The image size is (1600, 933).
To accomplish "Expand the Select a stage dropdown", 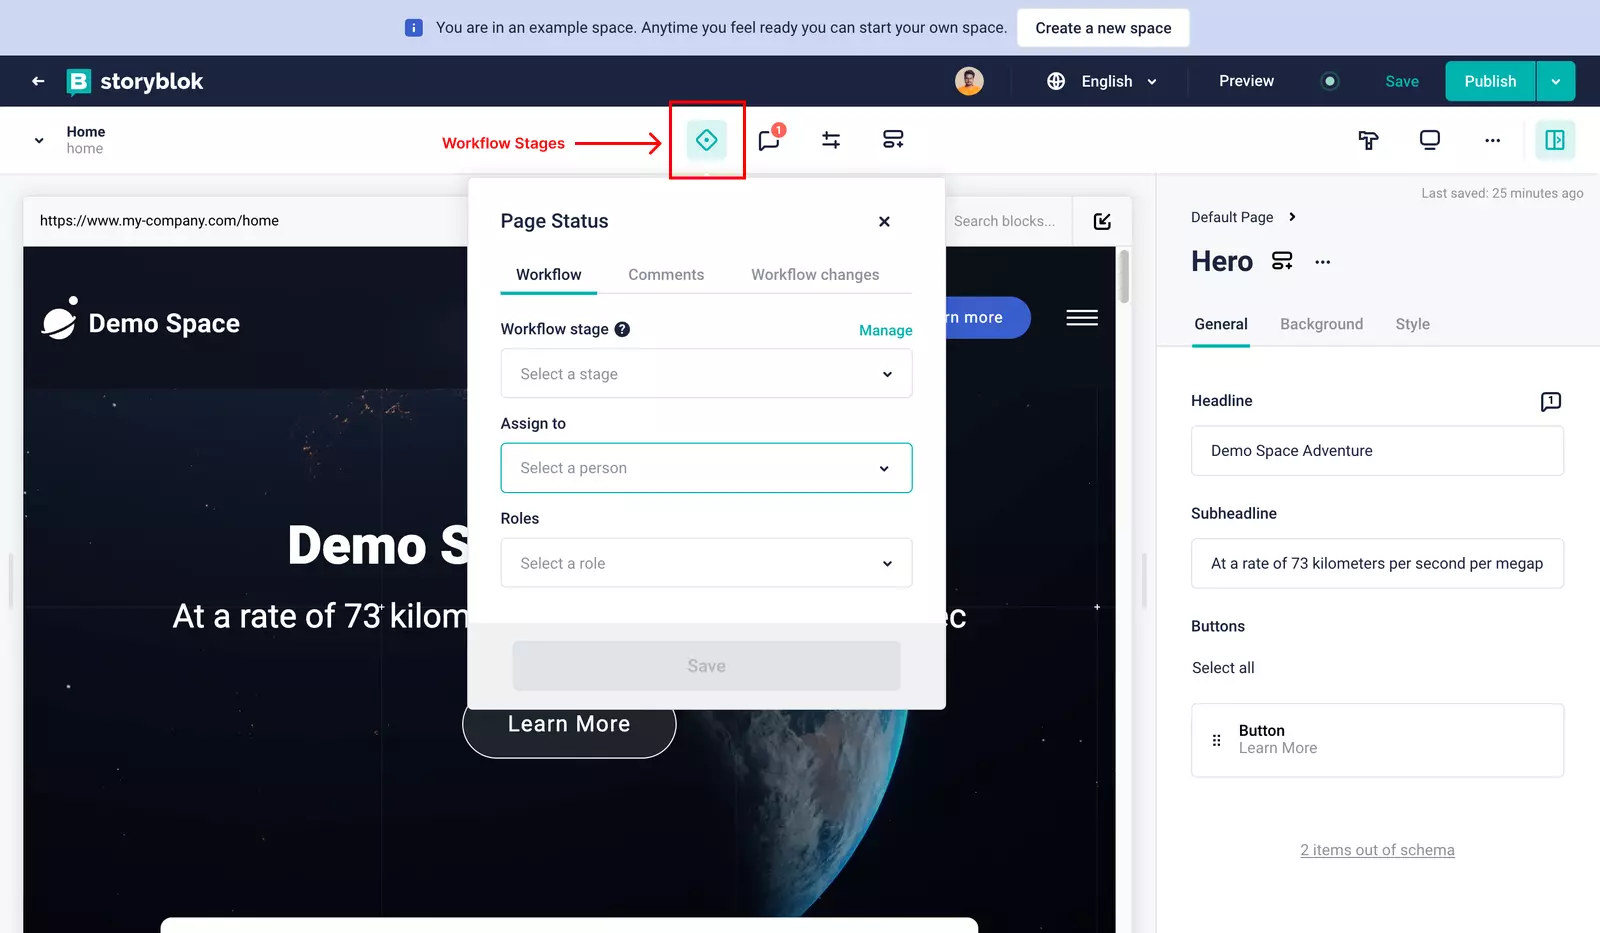I will [706, 374].
